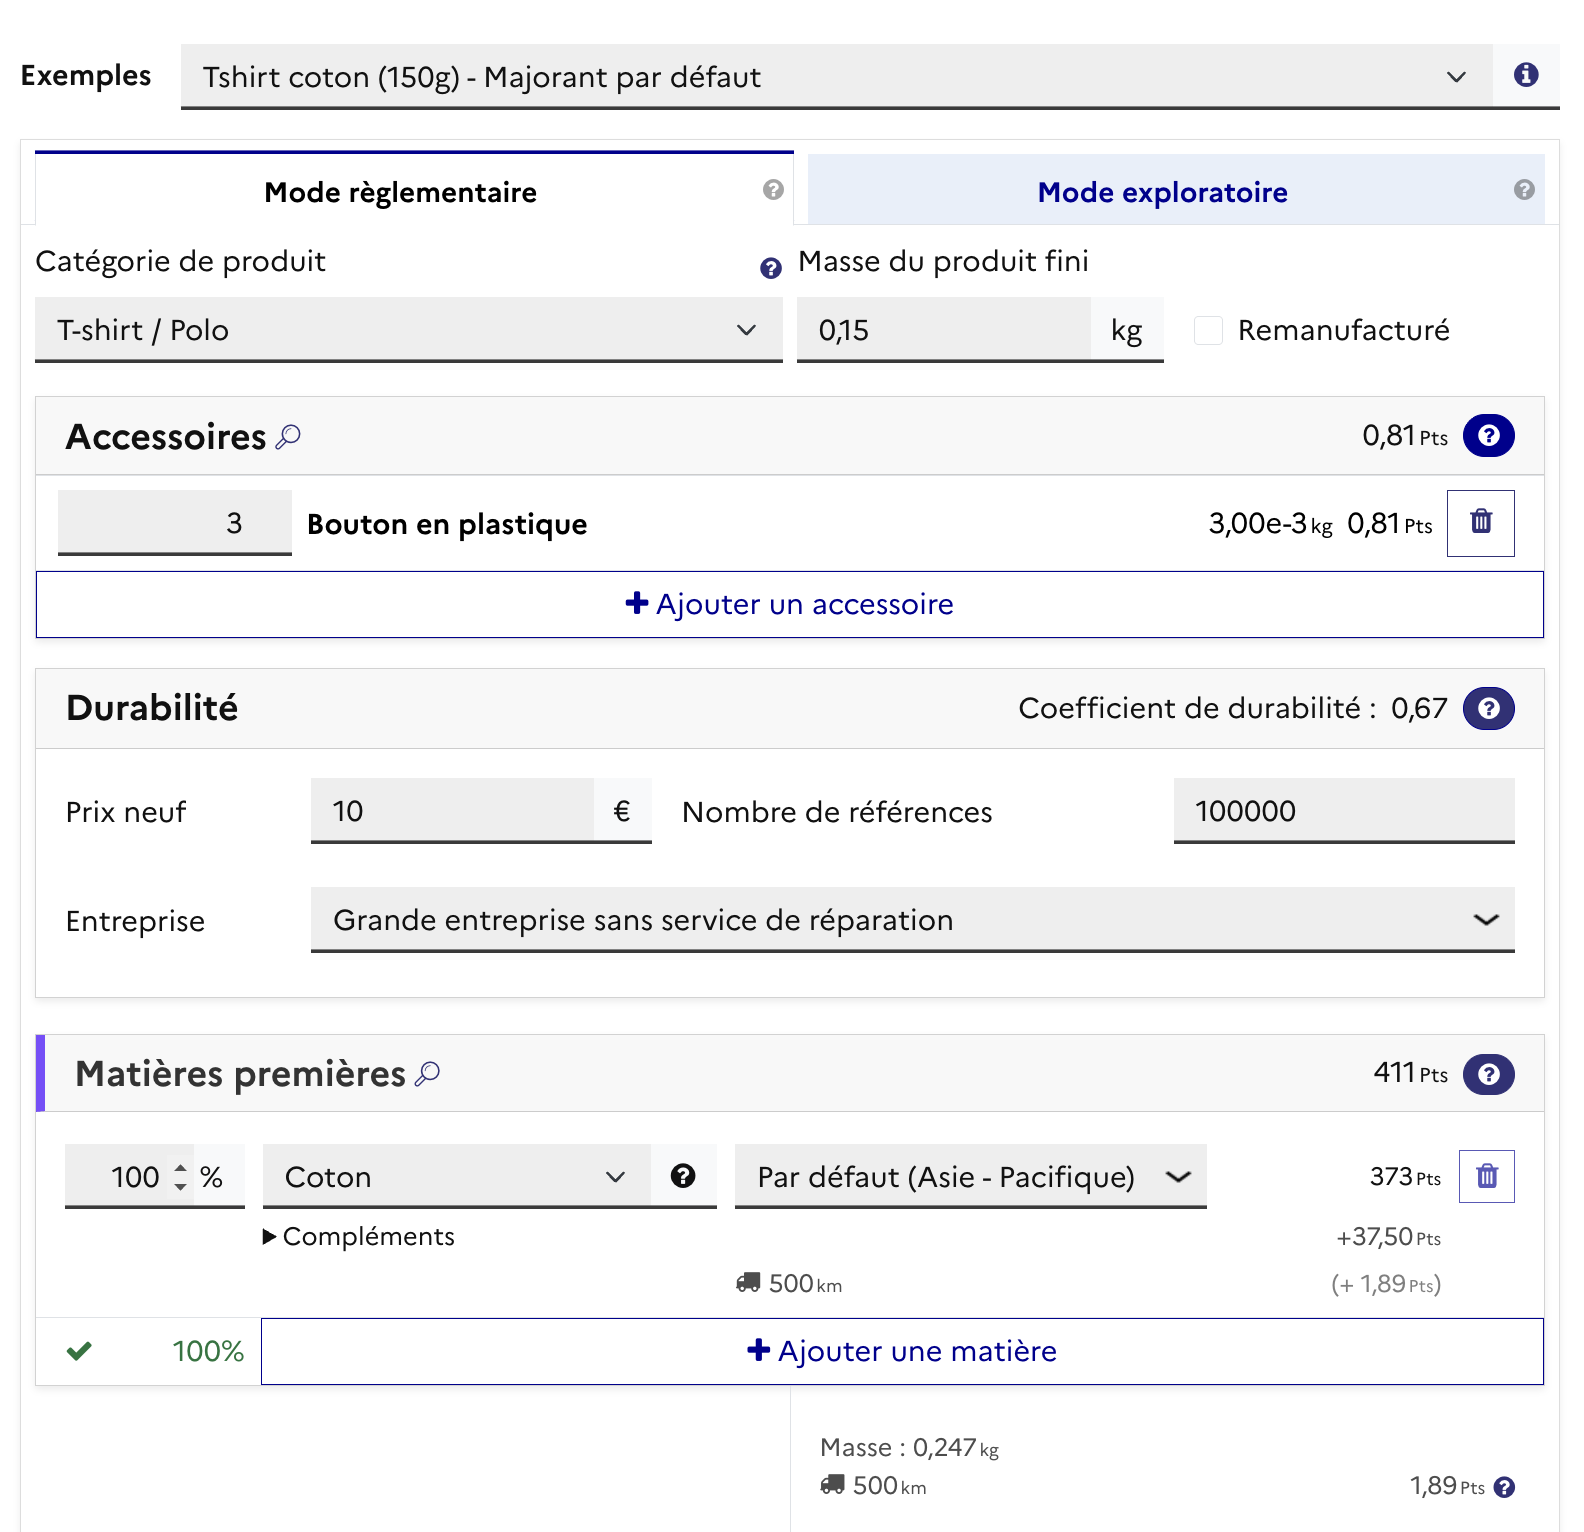The height and width of the screenshot is (1532, 1584).
Task: Click magnifier icon next to Accessoires title
Action: click(288, 437)
